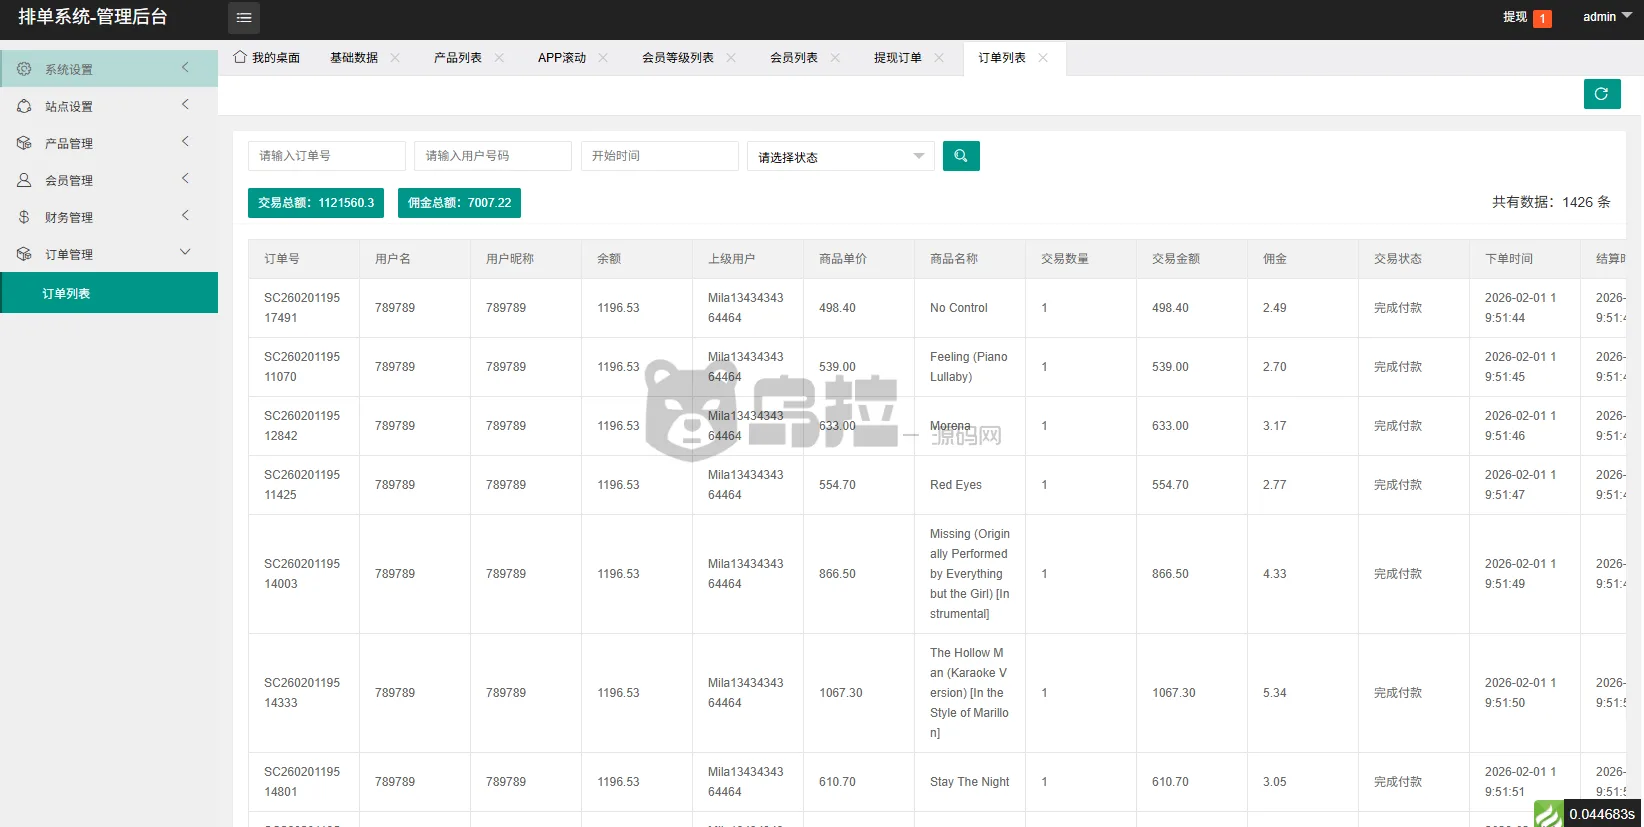Viewport: 1644px width, 827px height.
Task: Open the 请选择状态 status dropdown
Action: (x=841, y=156)
